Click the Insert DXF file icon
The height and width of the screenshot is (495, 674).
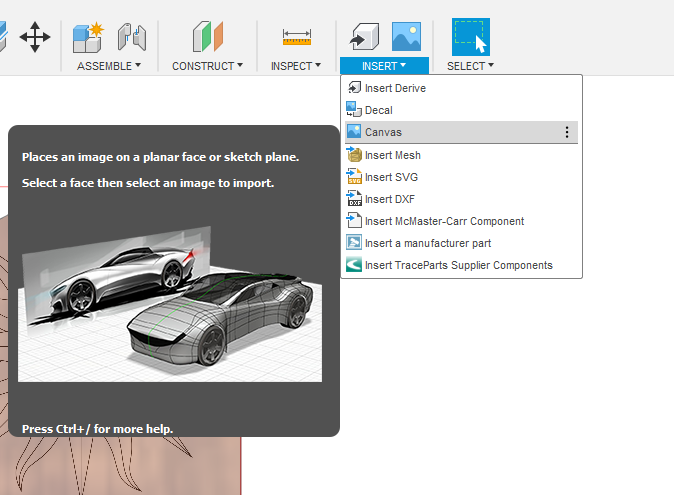(x=354, y=198)
